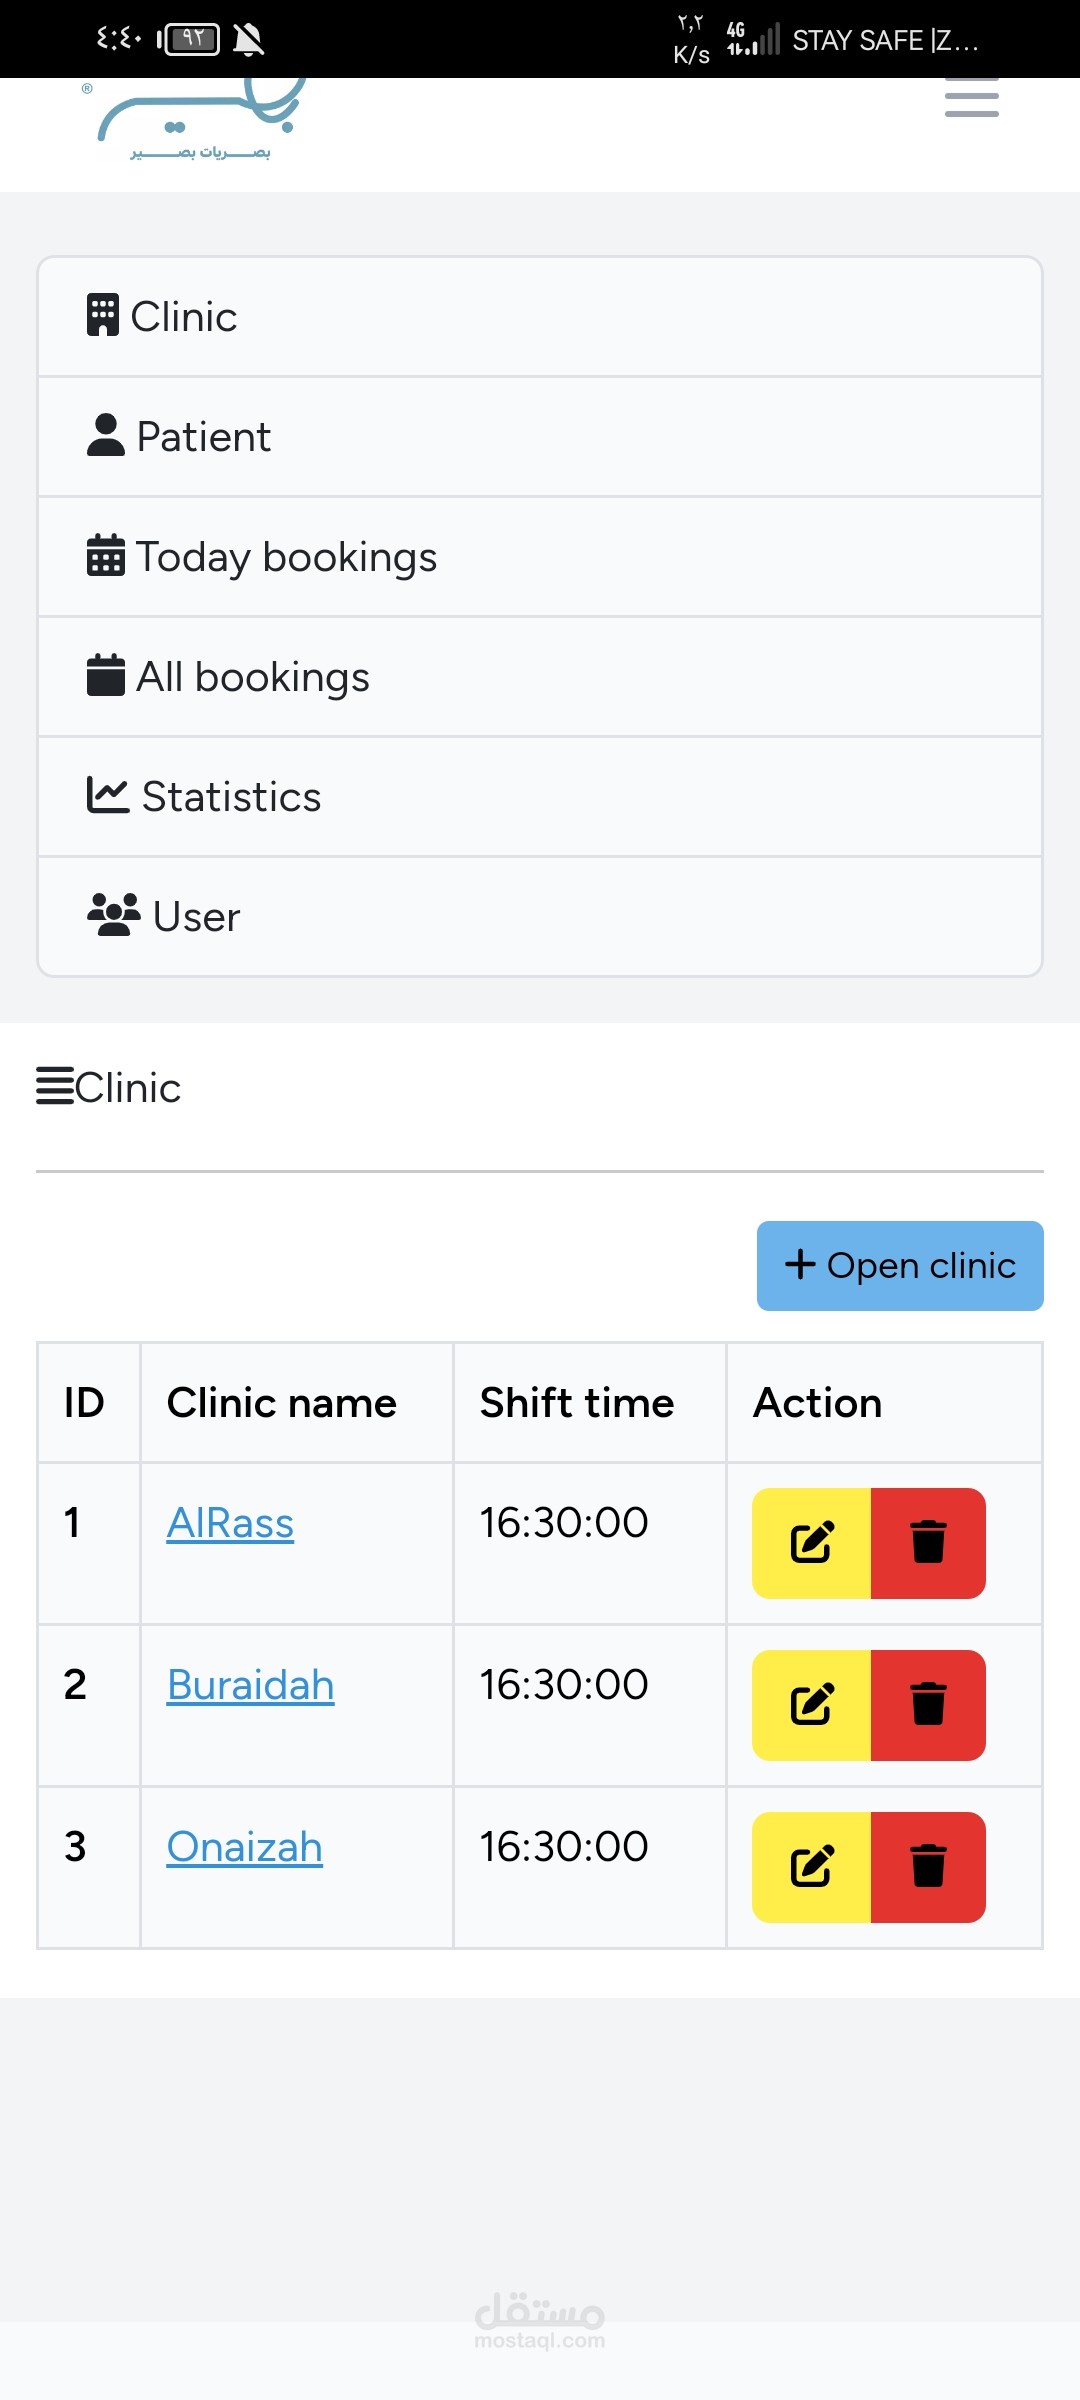Viewport: 1080px width, 2400px height.
Task: Click the Open clinic button
Action: click(x=900, y=1265)
